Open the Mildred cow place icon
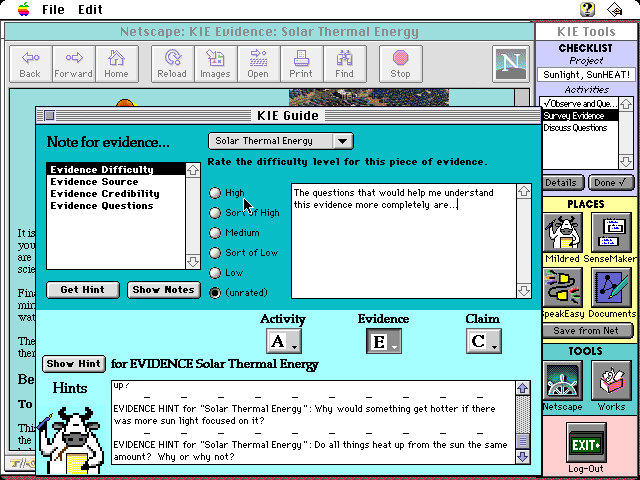Viewport: 640px width, 480px height. pyautogui.click(x=562, y=233)
